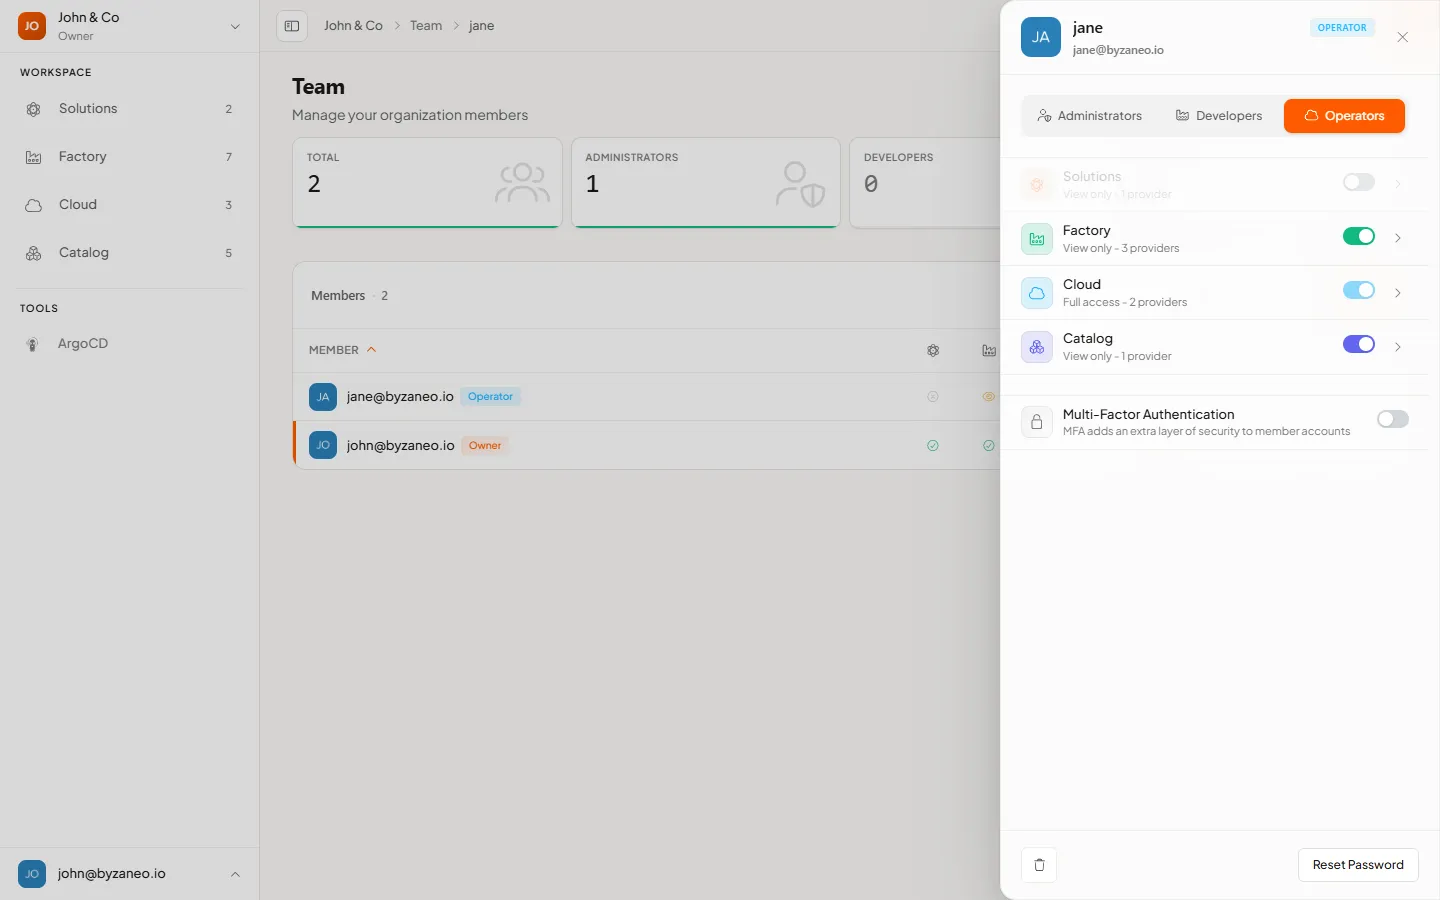Click john's Factory green check icon
Screen dimensions: 1440x900
click(x=989, y=446)
